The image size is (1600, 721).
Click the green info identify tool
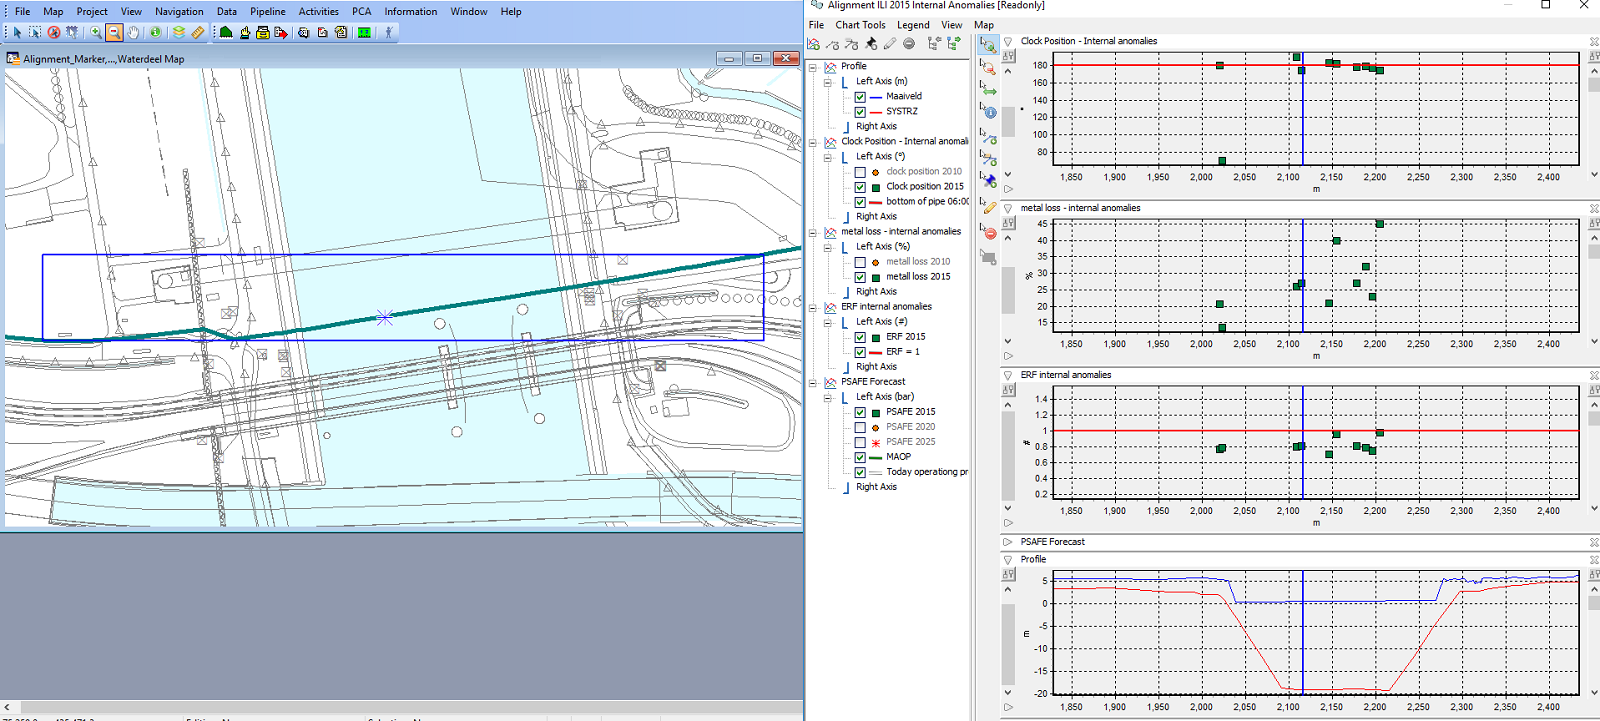[x=155, y=32]
